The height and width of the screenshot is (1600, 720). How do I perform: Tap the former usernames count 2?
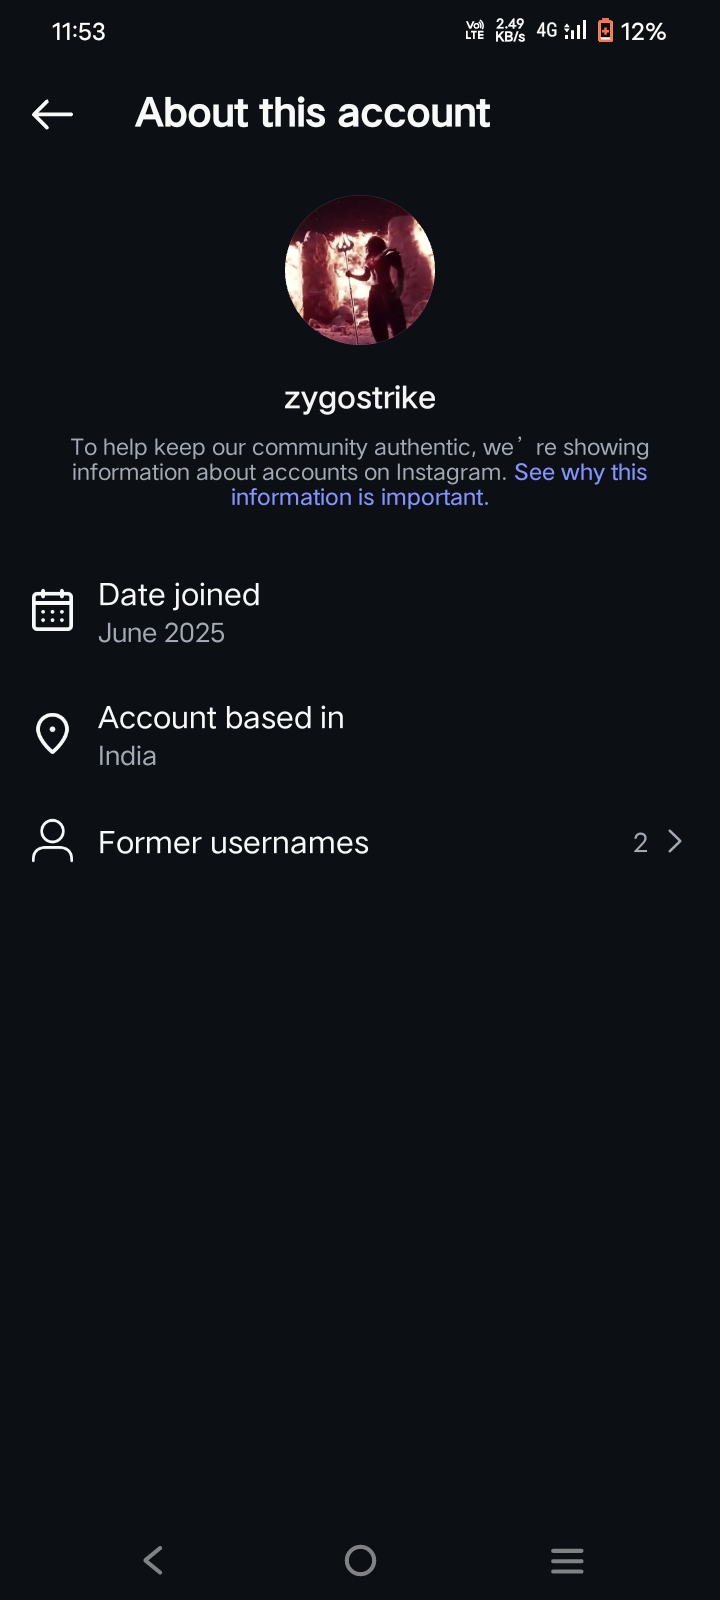click(640, 843)
